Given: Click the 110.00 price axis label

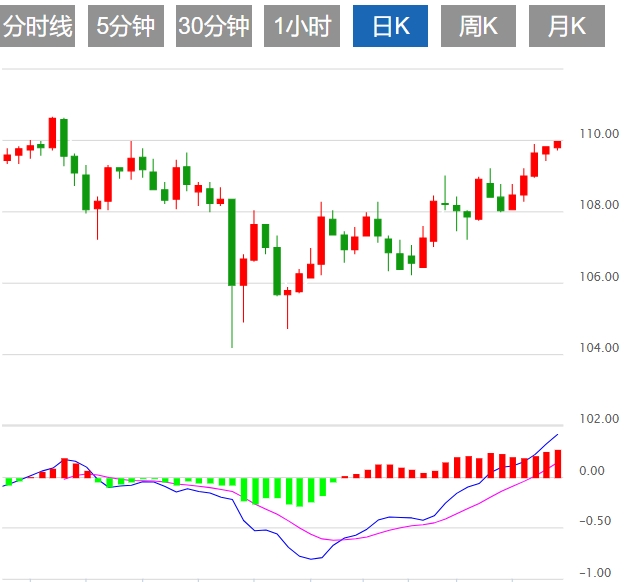Looking at the screenshot, I should click(x=599, y=134).
